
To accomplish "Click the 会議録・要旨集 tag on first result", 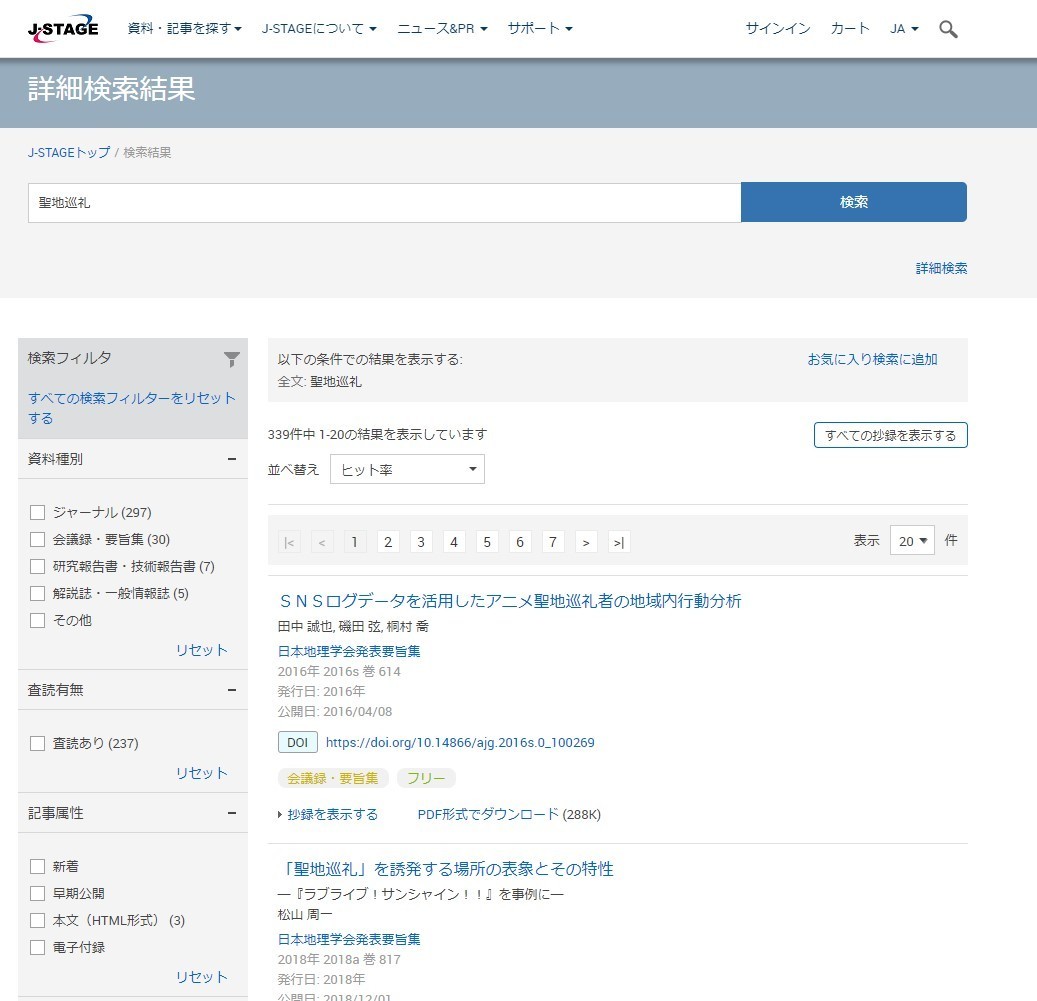I will [333, 778].
